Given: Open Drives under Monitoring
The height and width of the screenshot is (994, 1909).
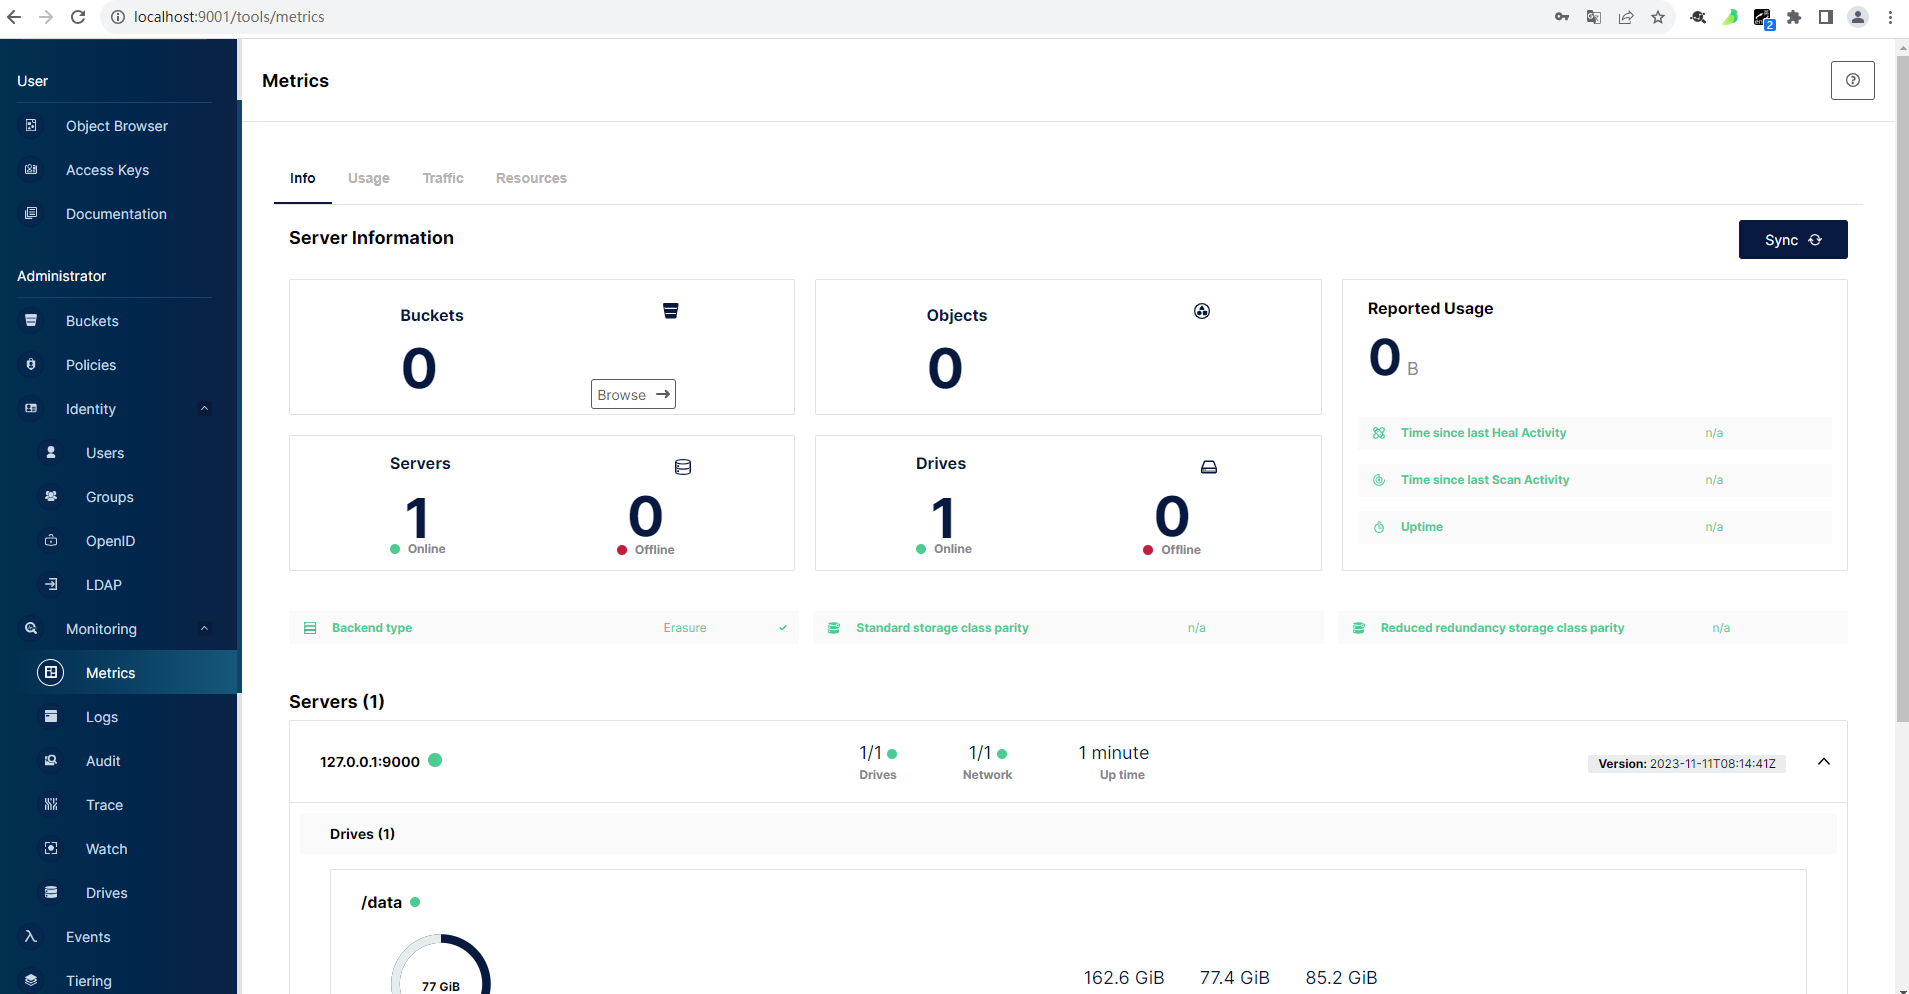Looking at the screenshot, I should point(106,893).
